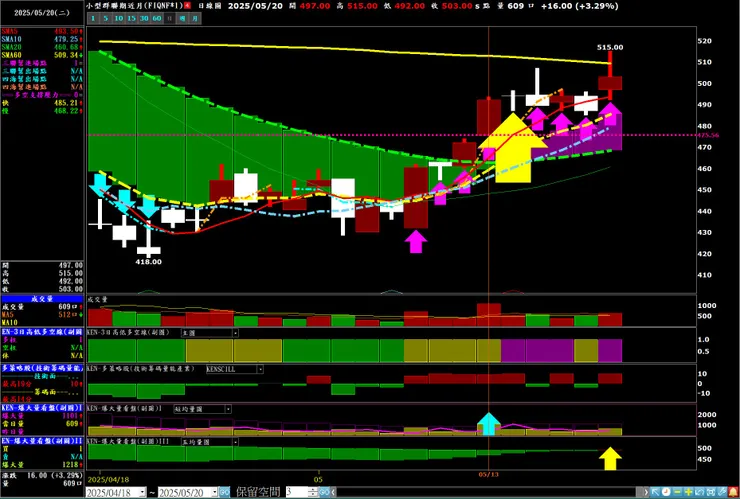Click the 2025/05/20(二) date box
The width and height of the screenshot is (740, 499).
click(42, 13)
